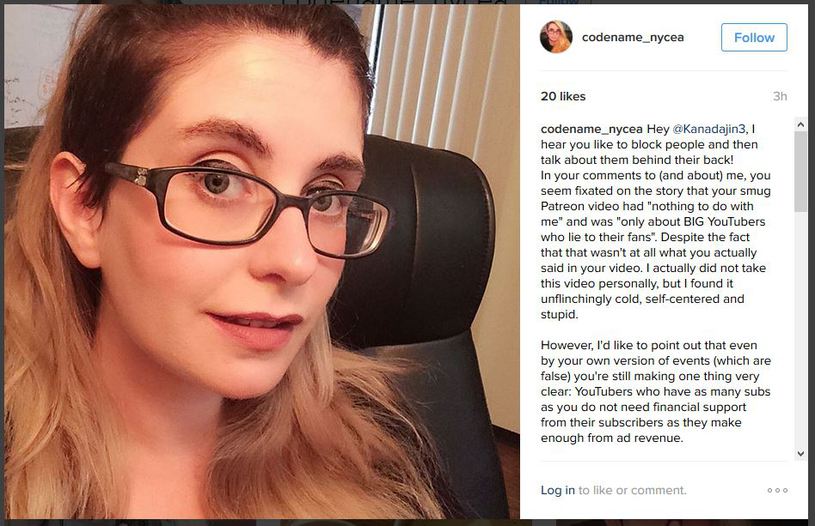This screenshot has height=526, width=815.
Task: Click the codename_nycea username beside the avatar
Action: tap(633, 37)
